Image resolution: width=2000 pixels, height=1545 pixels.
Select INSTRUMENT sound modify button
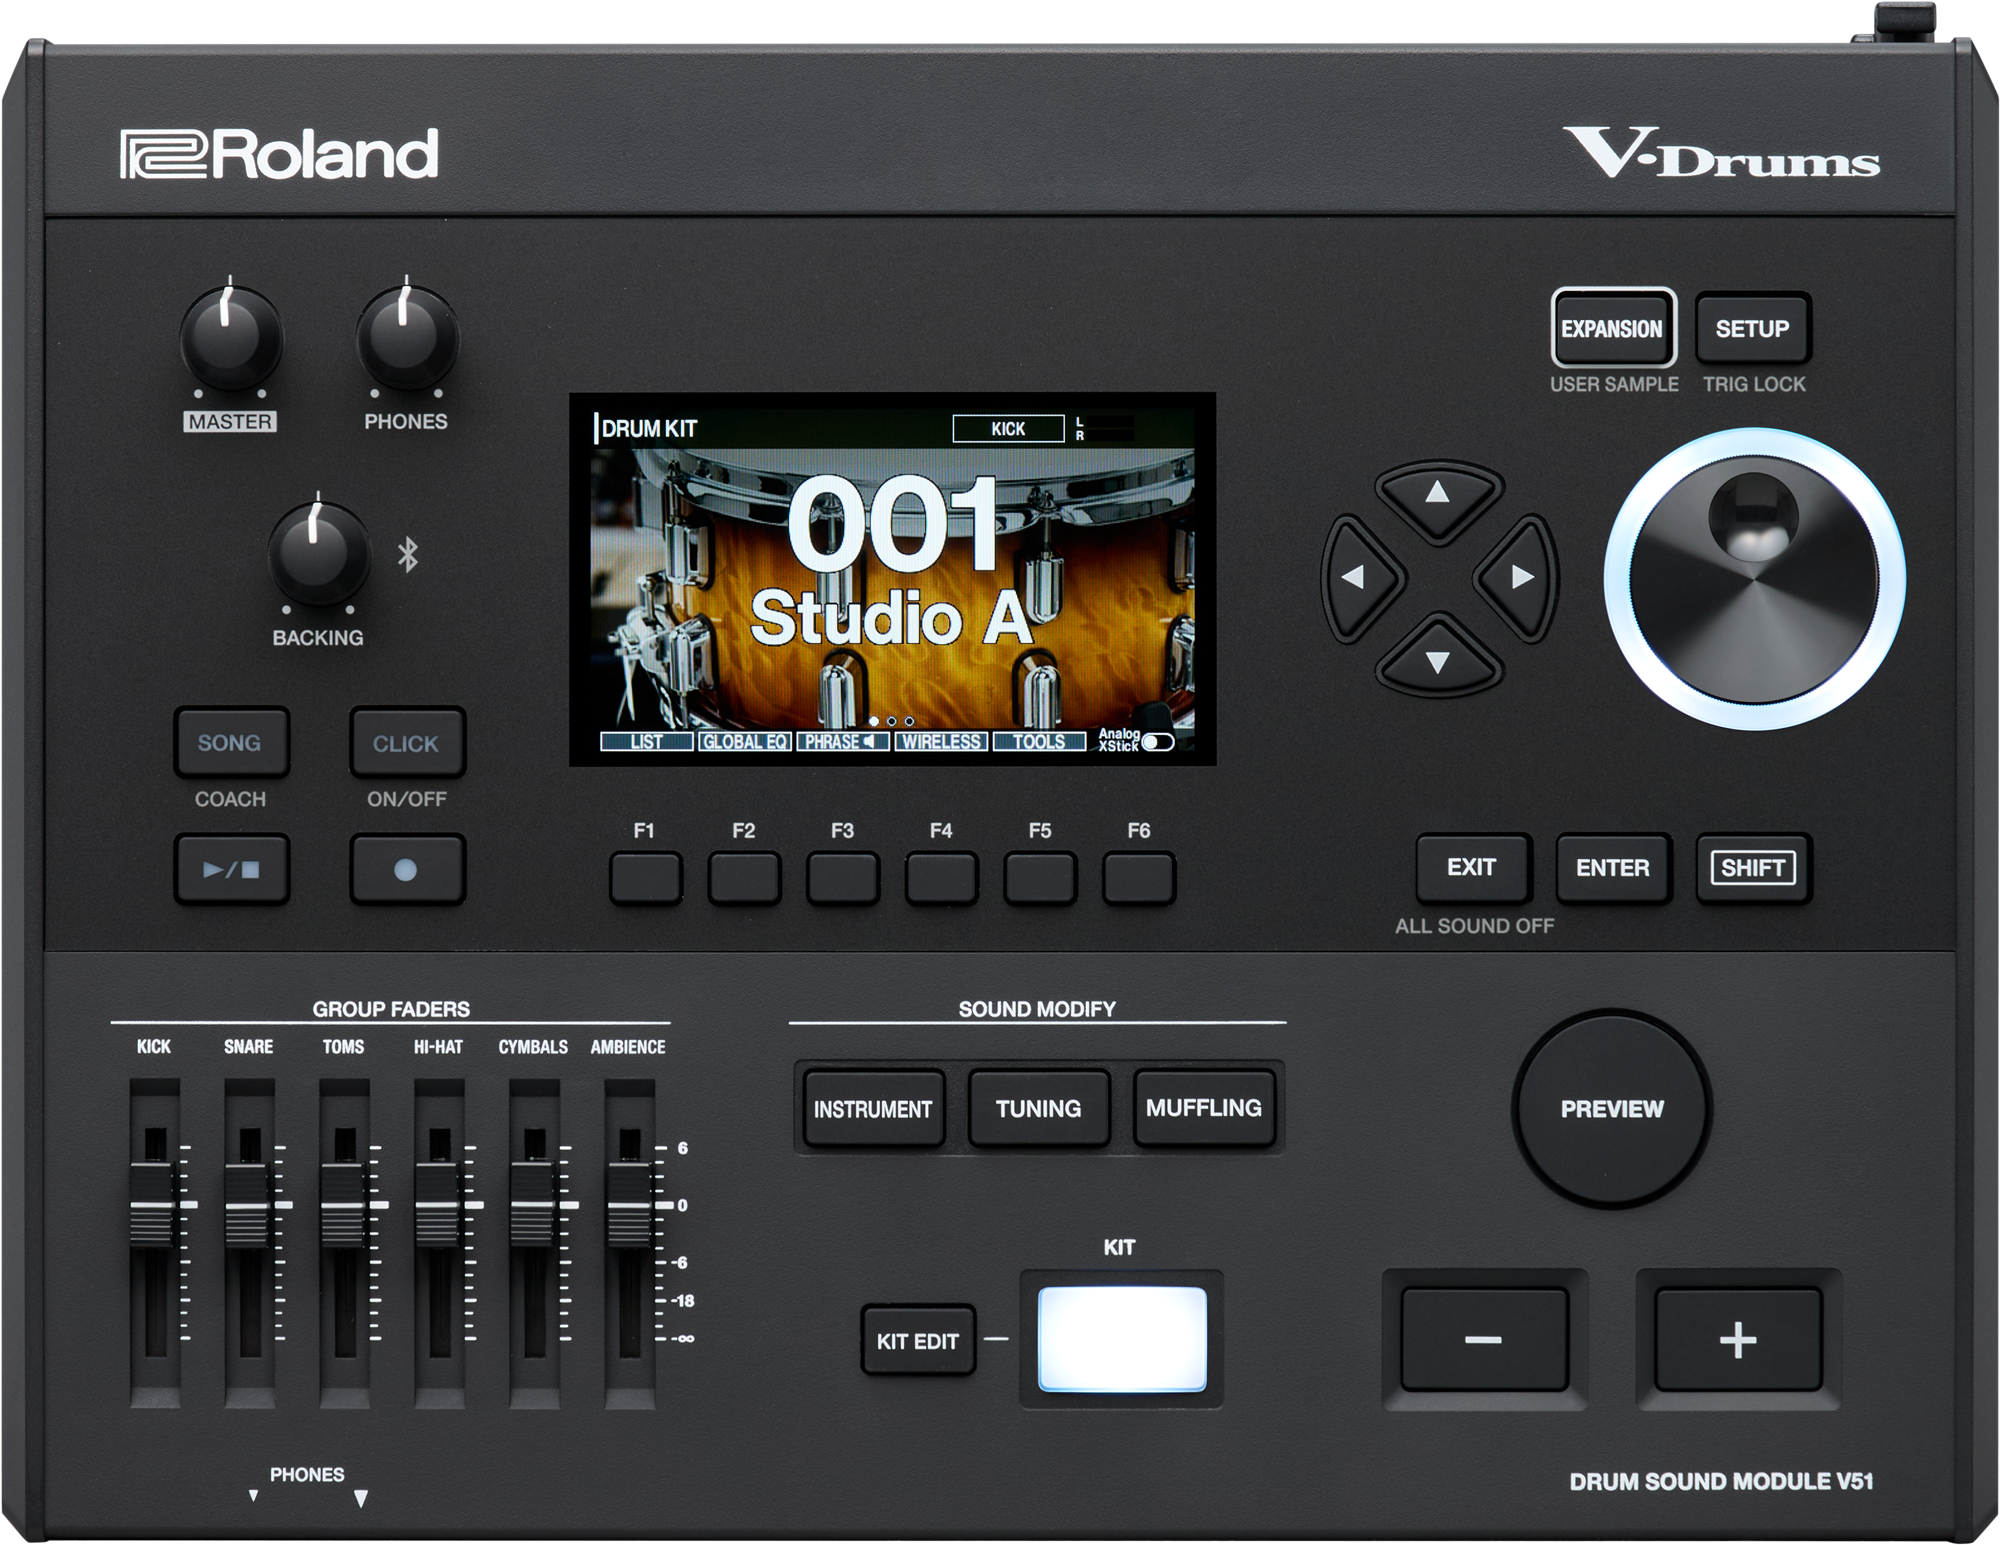[874, 1109]
